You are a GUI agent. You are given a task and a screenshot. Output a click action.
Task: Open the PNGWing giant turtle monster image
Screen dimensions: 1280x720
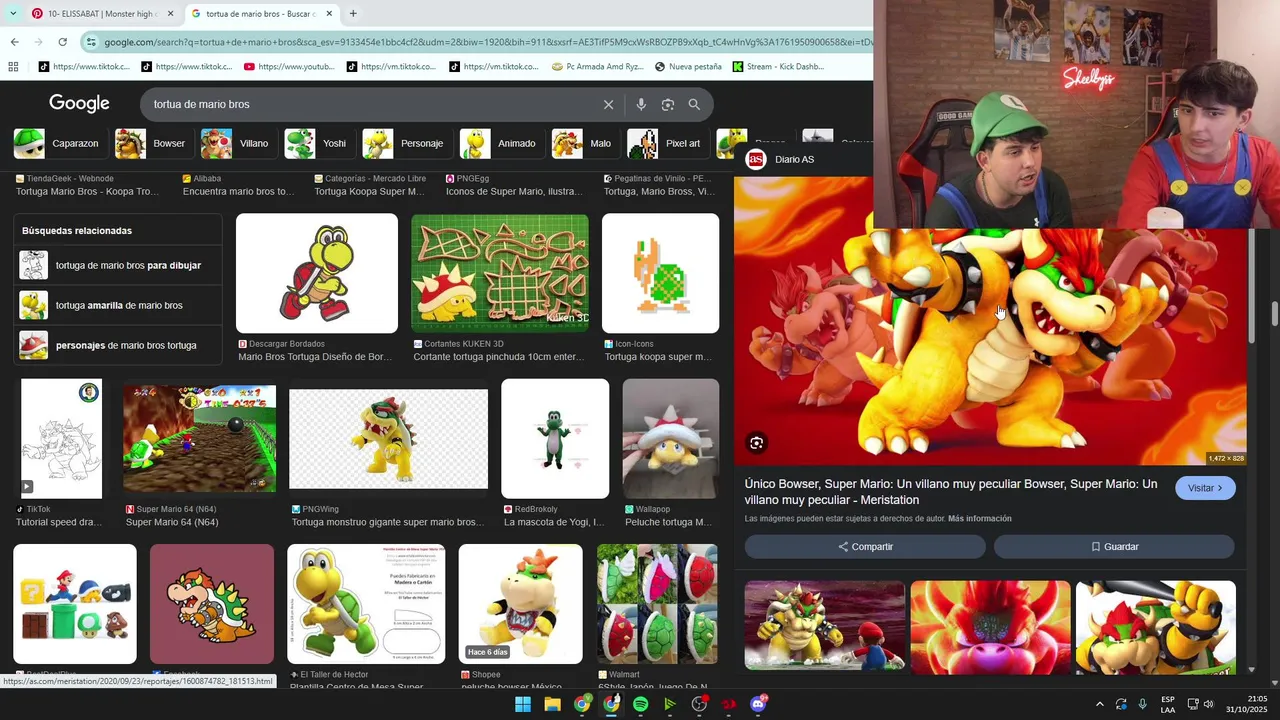[x=388, y=439]
